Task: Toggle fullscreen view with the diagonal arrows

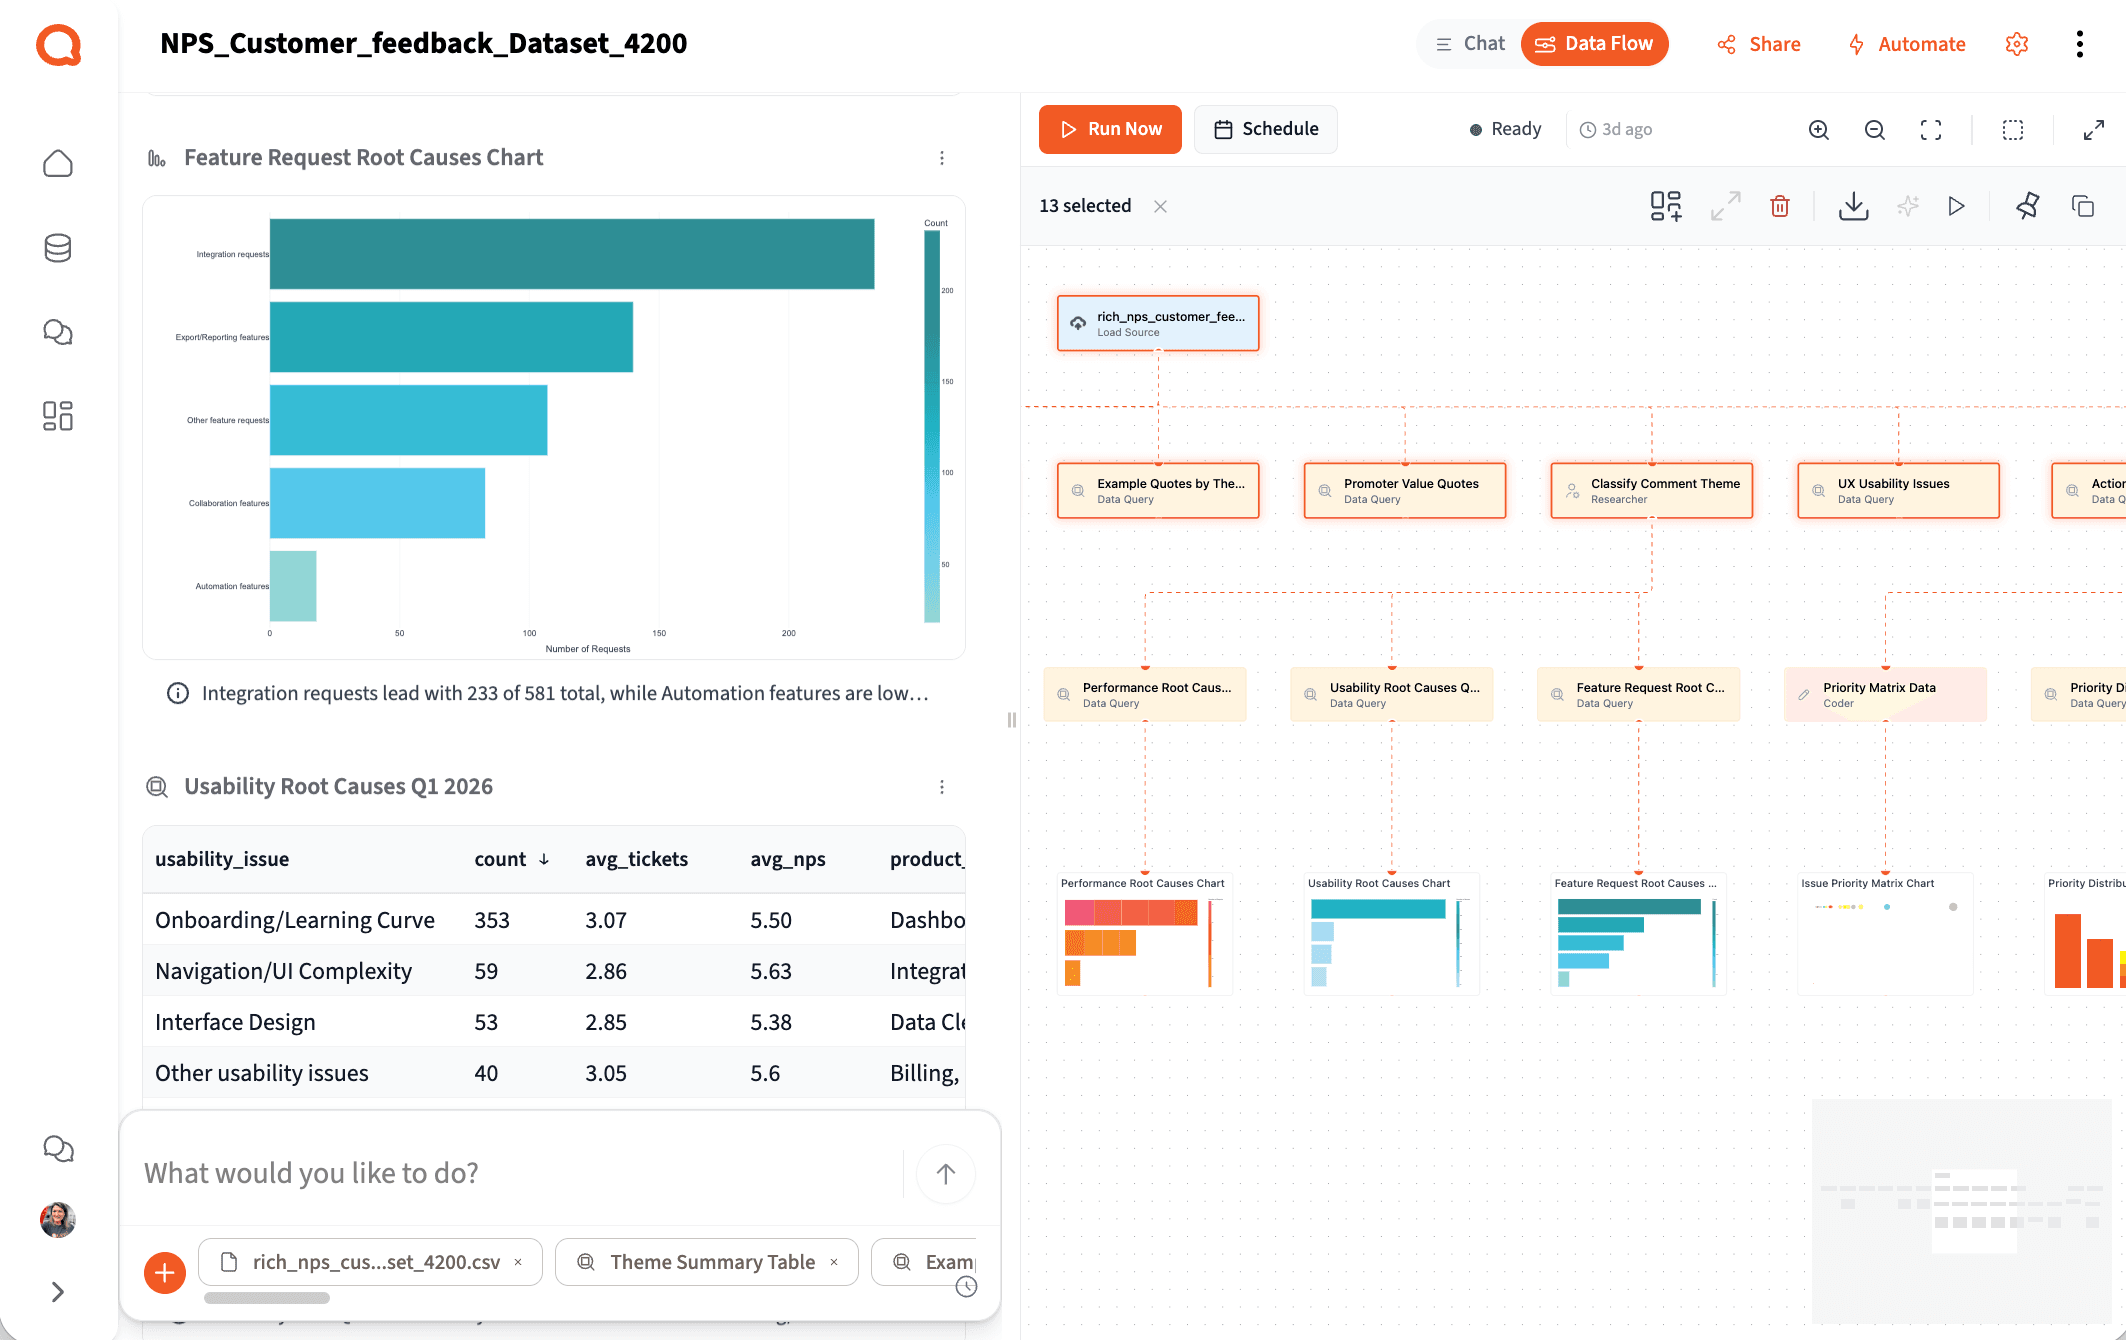Action: 2094,129
